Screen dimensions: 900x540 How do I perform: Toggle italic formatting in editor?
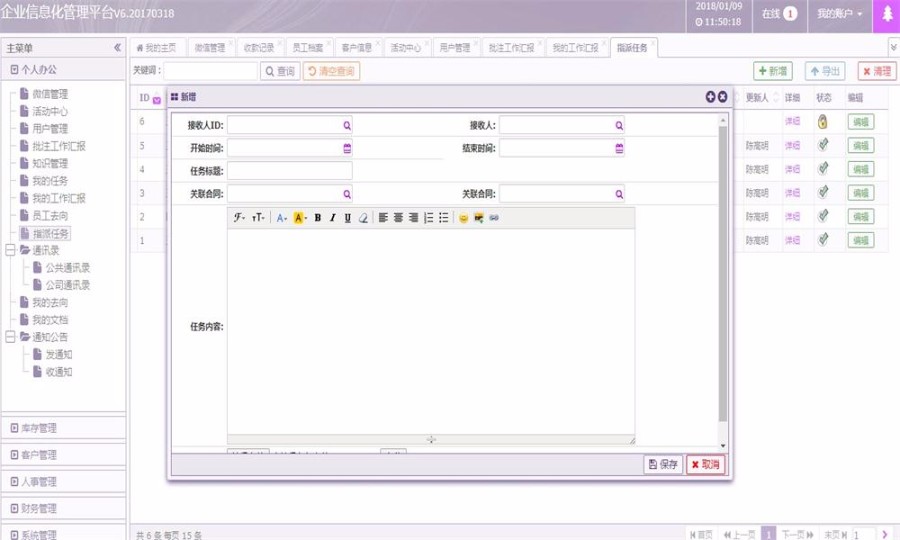pyautogui.click(x=332, y=217)
